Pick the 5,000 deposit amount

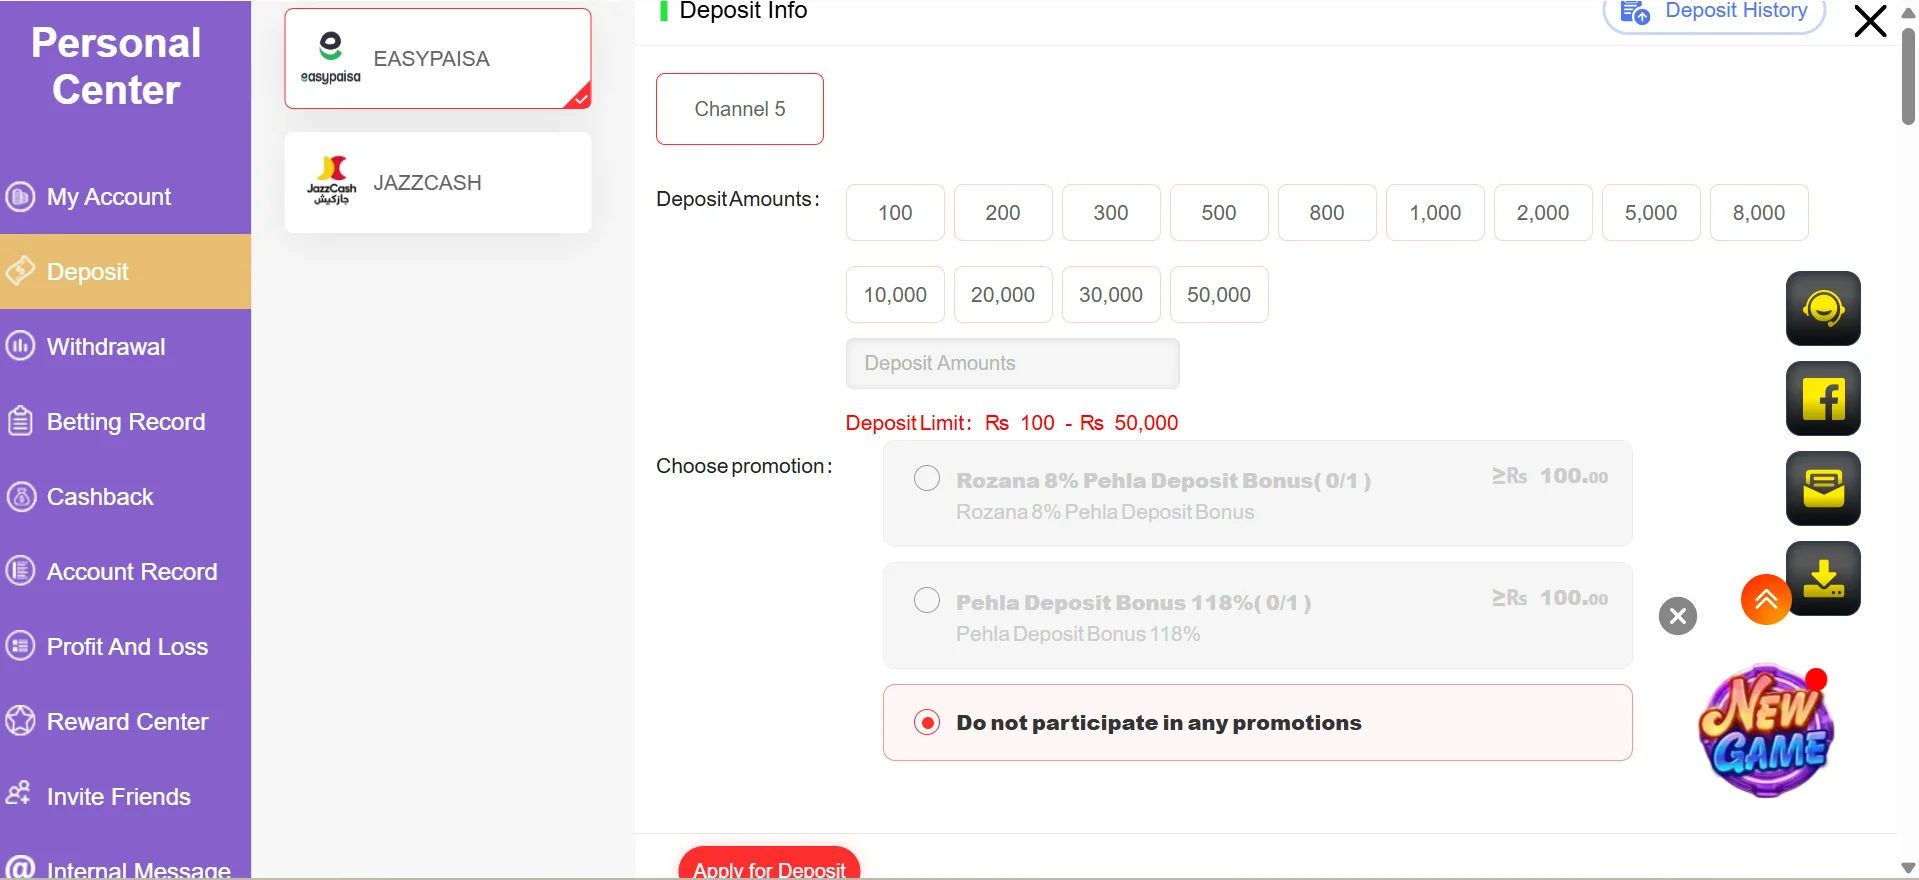pyautogui.click(x=1650, y=213)
